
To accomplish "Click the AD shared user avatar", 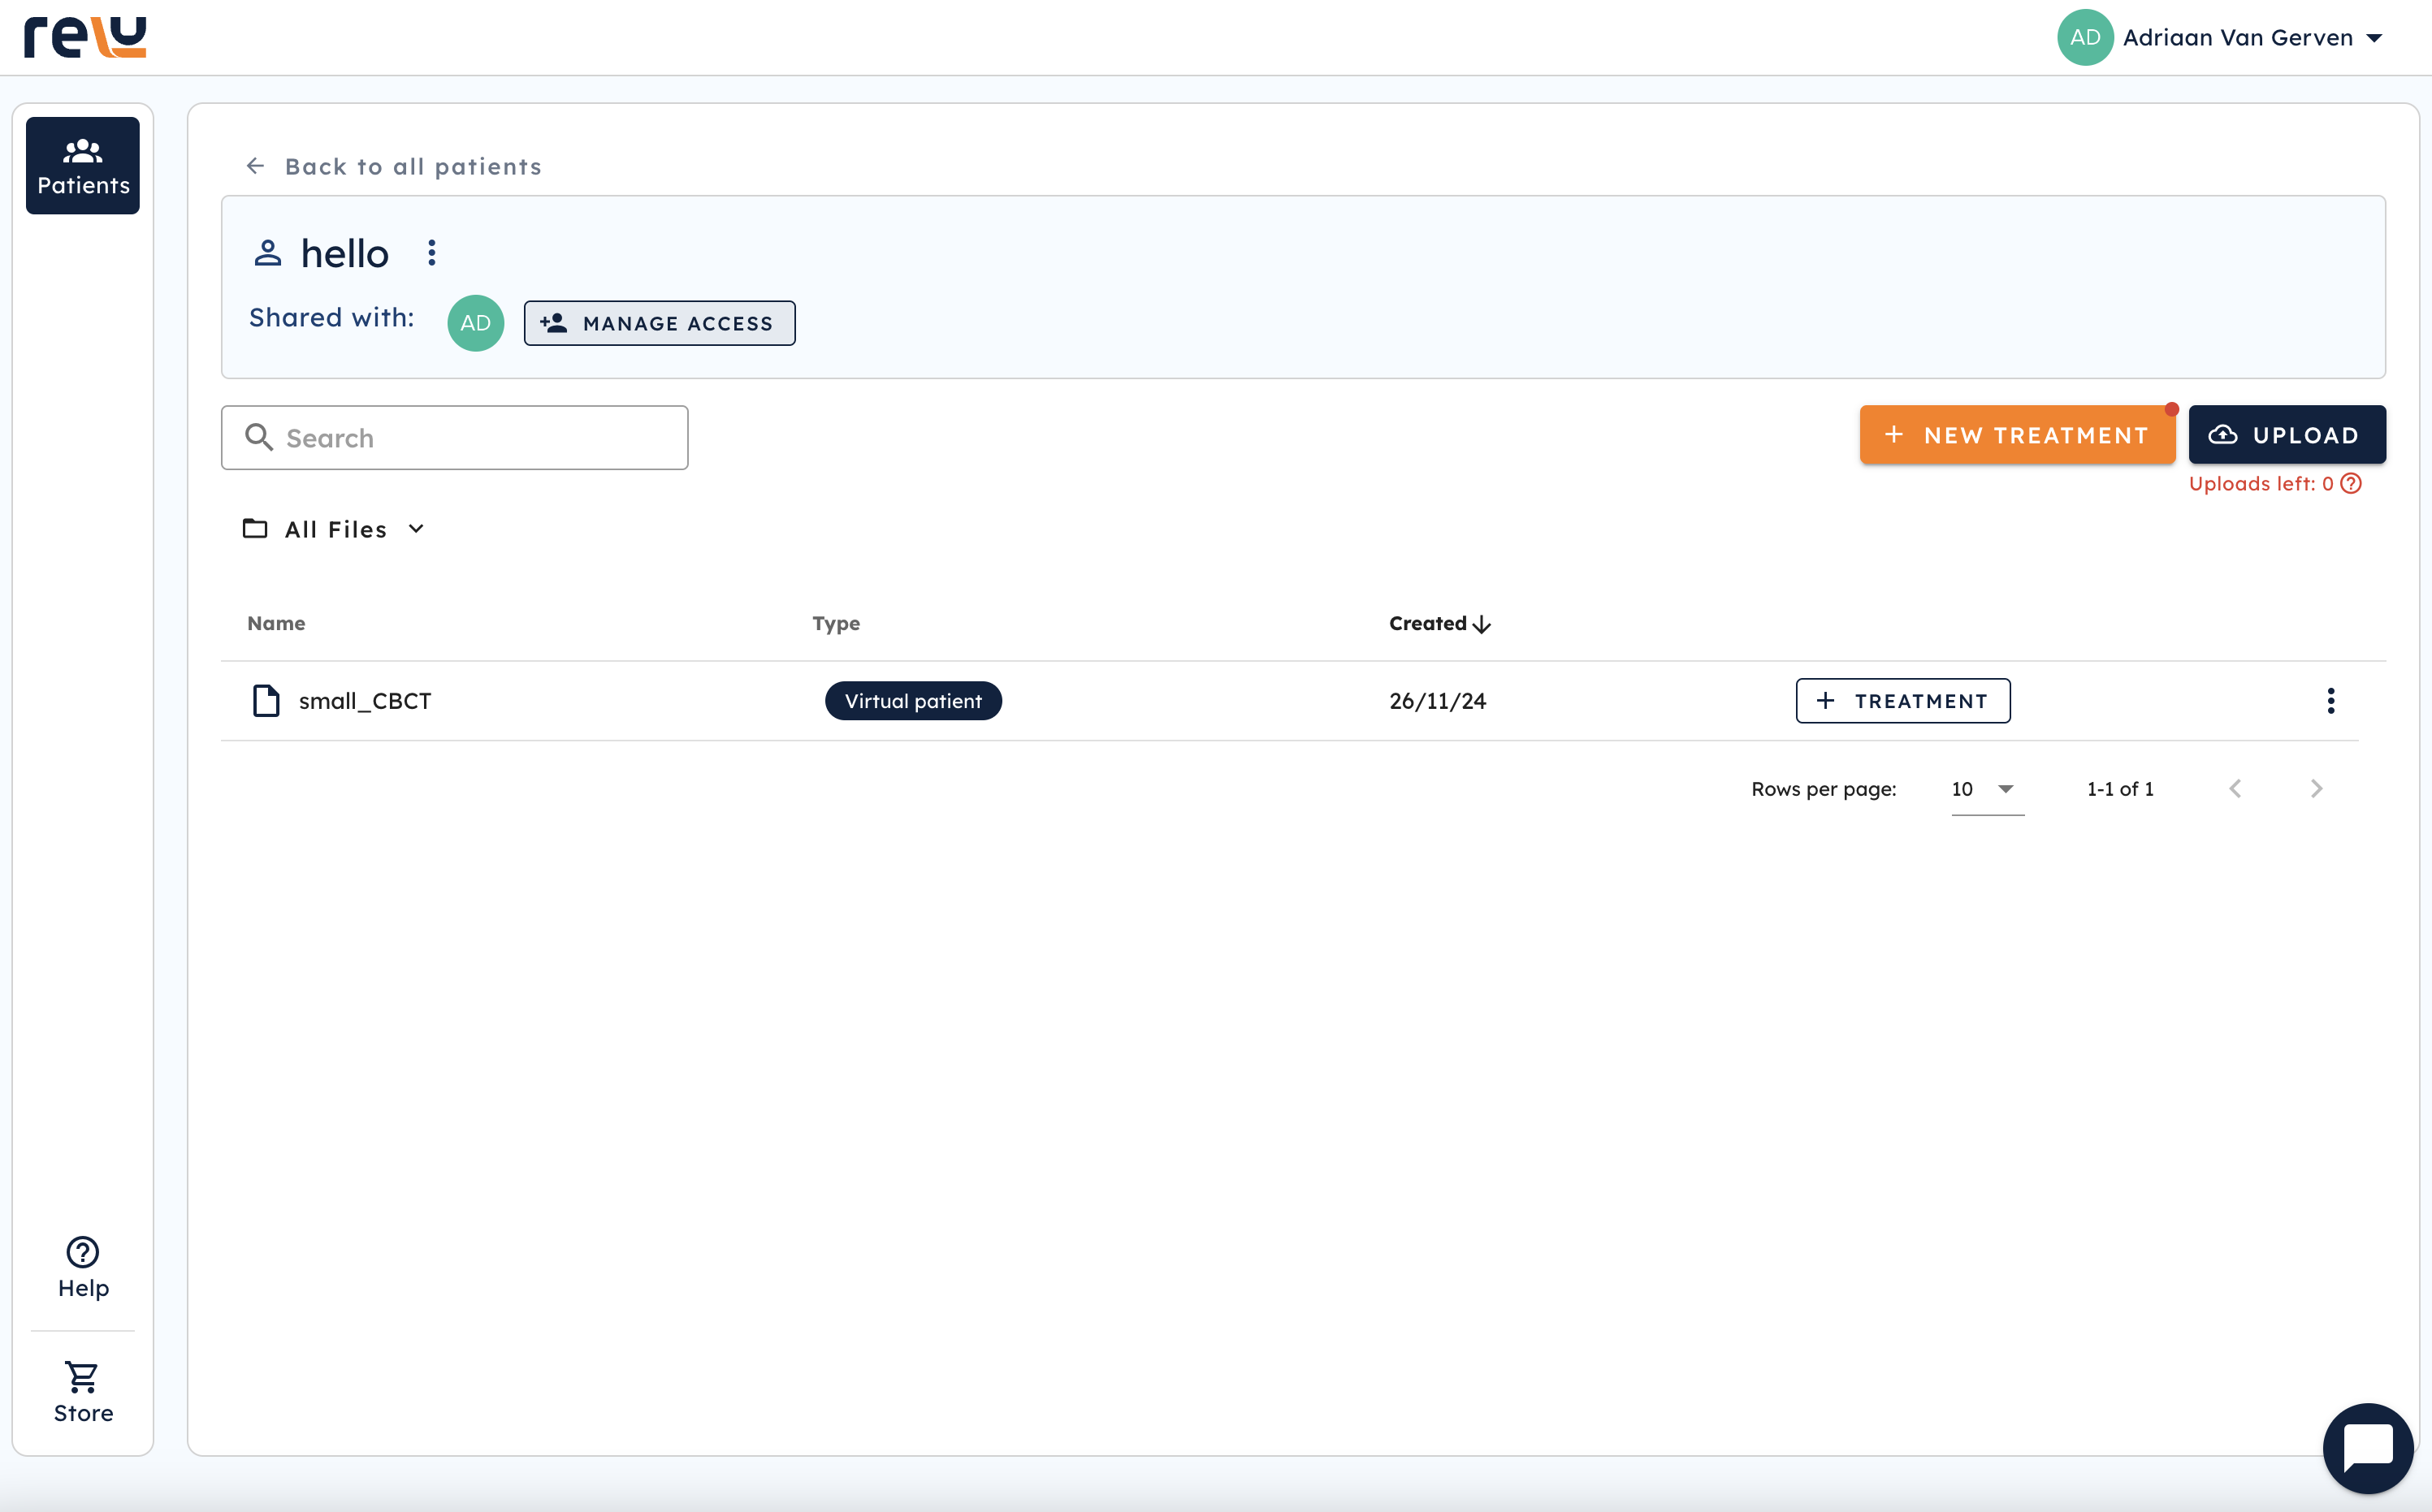I will tap(475, 323).
